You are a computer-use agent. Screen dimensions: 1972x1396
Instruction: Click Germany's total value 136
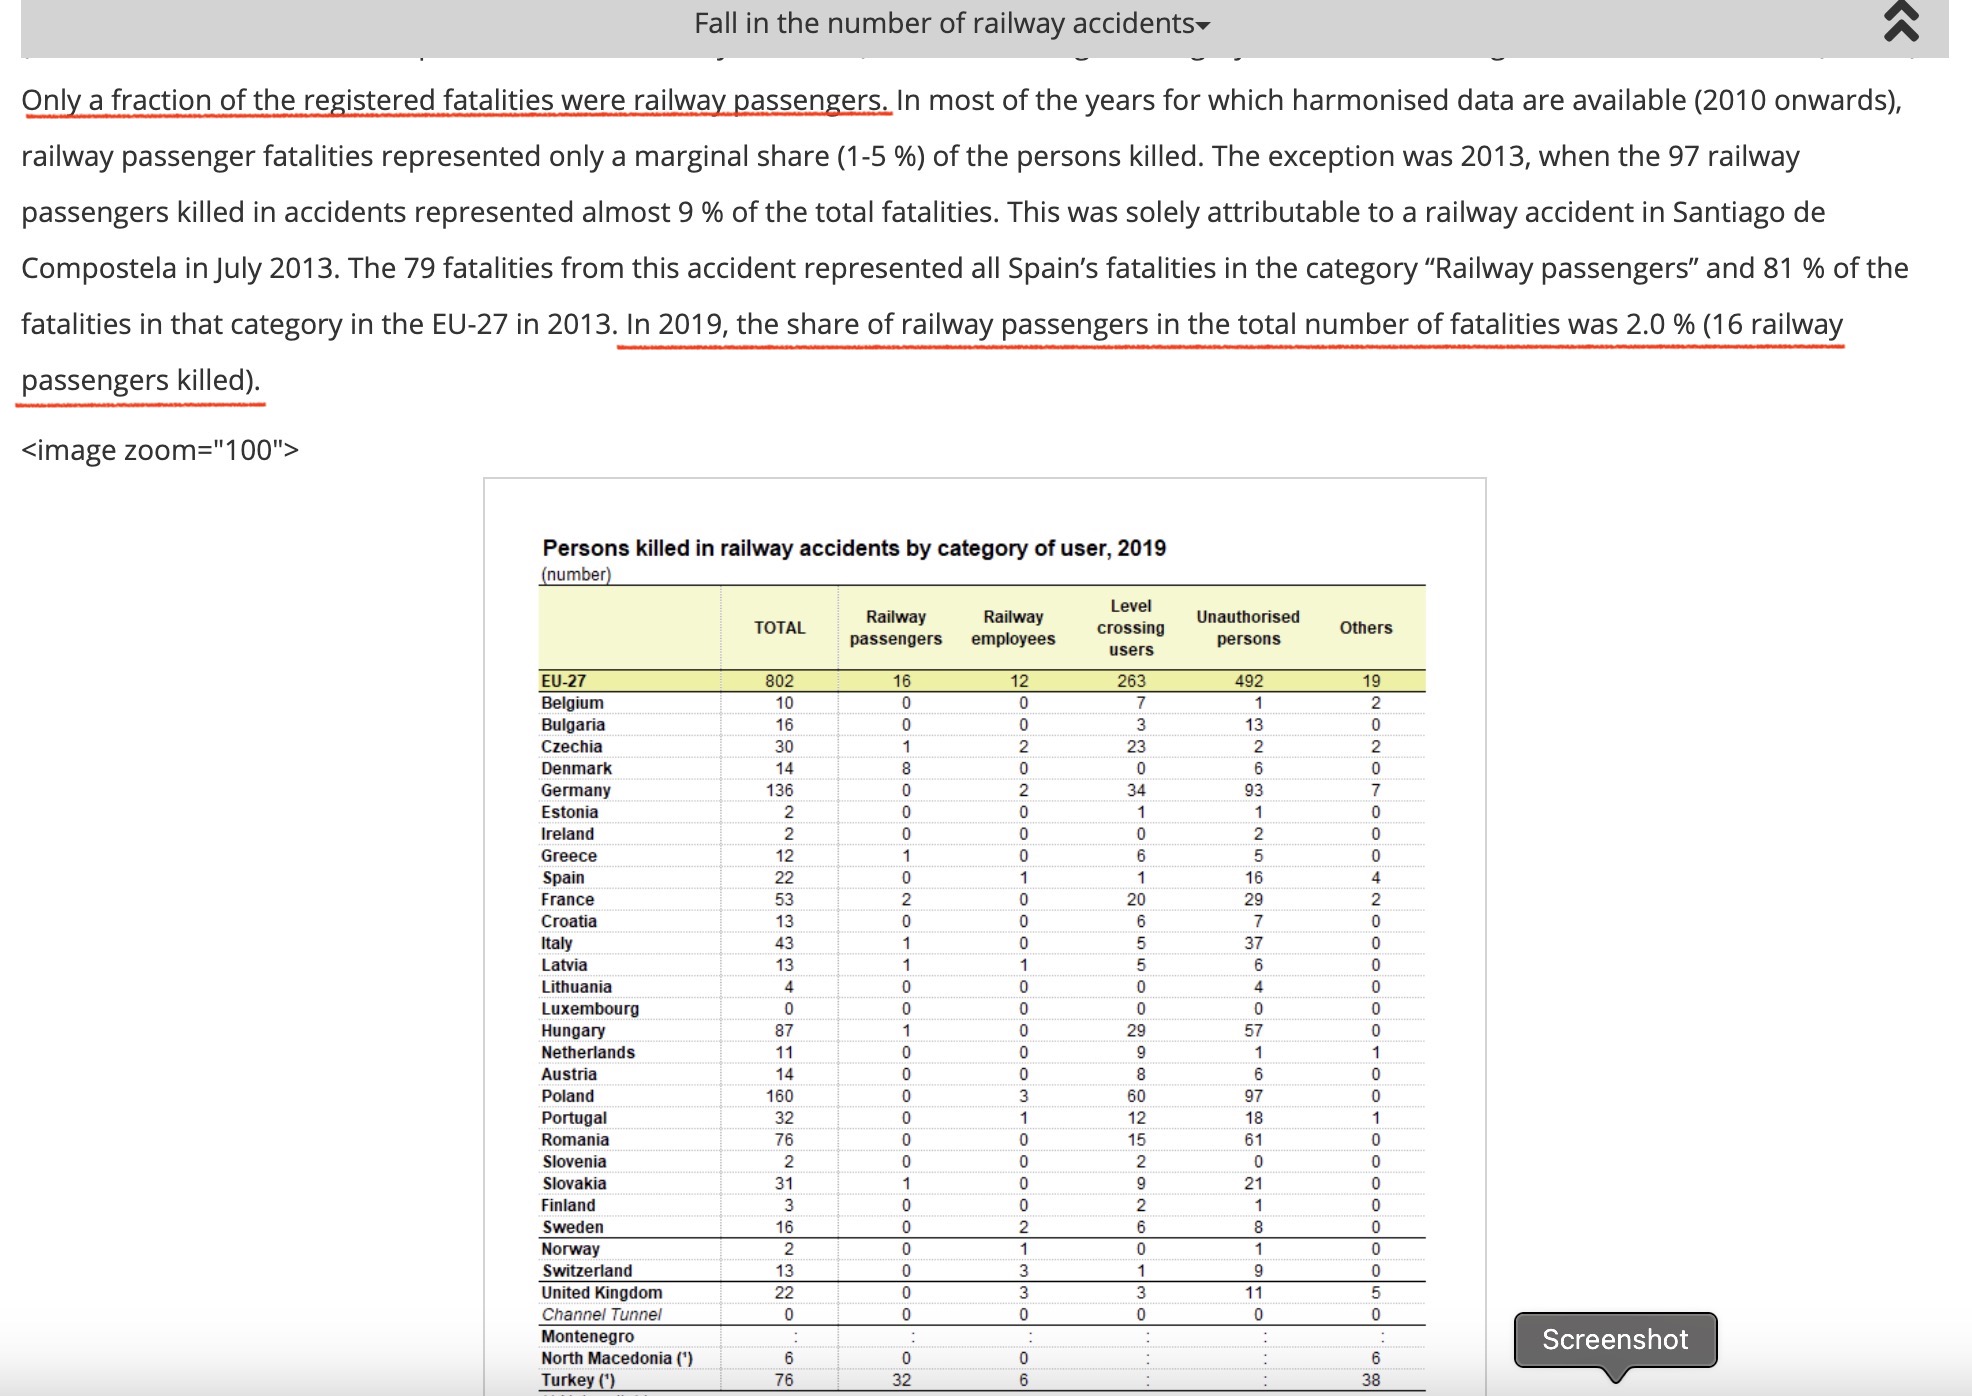pyautogui.click(x=779, y=790)
